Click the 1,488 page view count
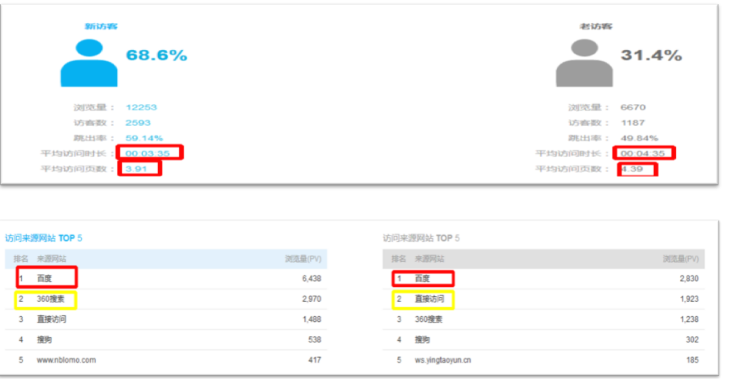 pos(311,319)
